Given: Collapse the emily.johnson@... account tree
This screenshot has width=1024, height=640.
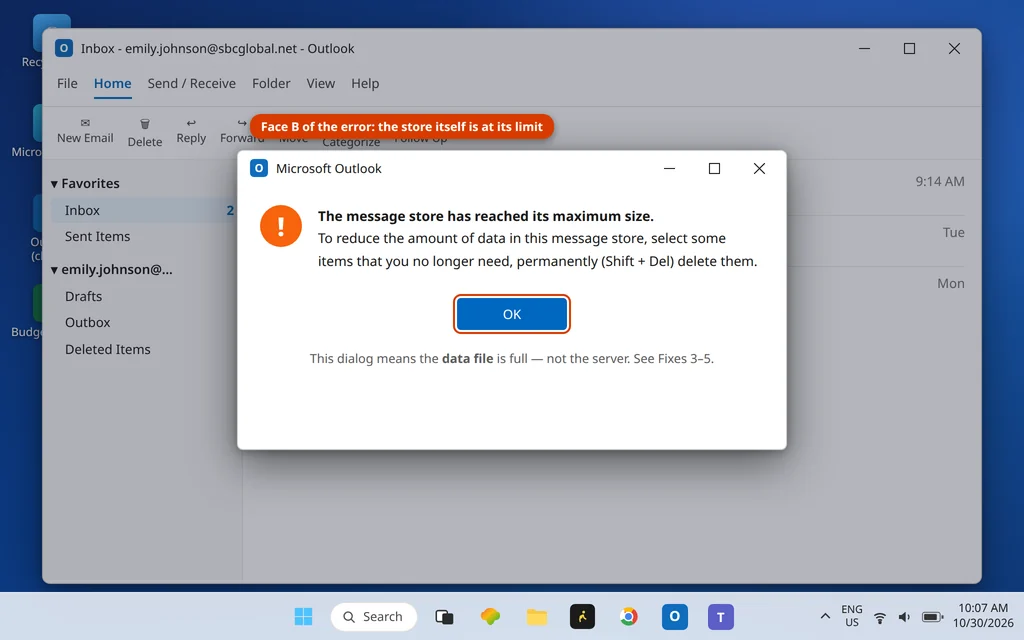Looking at the screenshot, I should [x=54, y=270].
